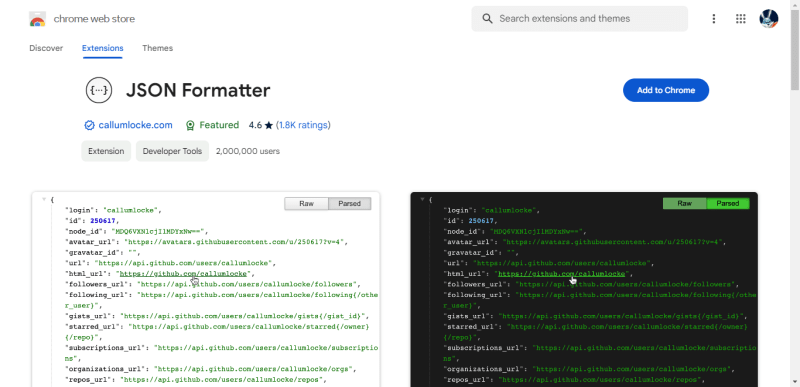
Task: Click Parsed toggle in light screenshot
Action: 349,203
